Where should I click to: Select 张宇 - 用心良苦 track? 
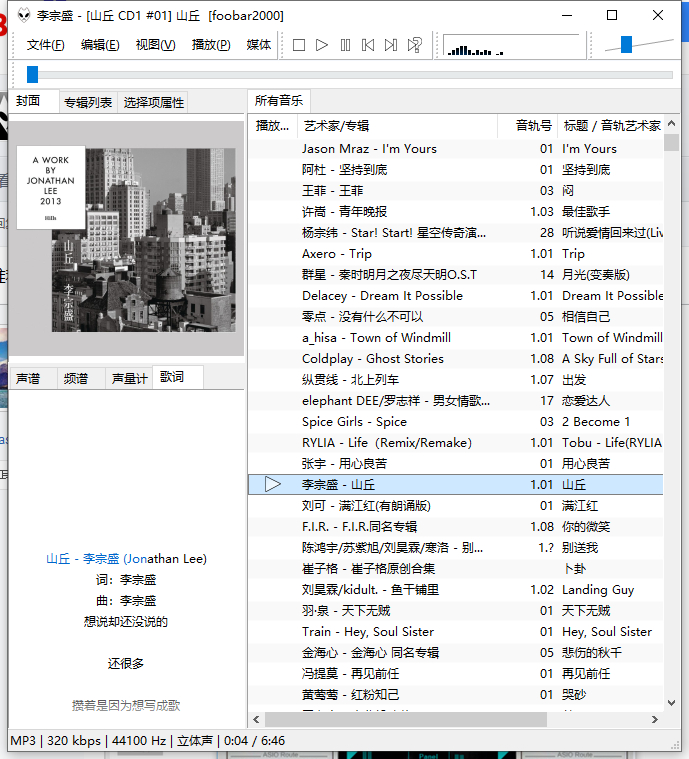(x=456, y=464)
